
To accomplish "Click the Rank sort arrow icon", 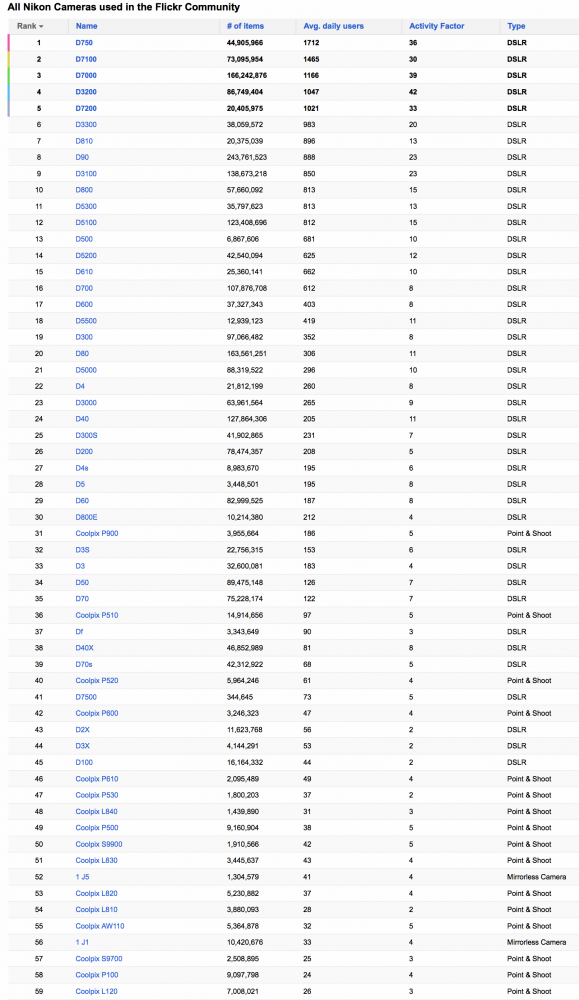I will tap(41, 27).
